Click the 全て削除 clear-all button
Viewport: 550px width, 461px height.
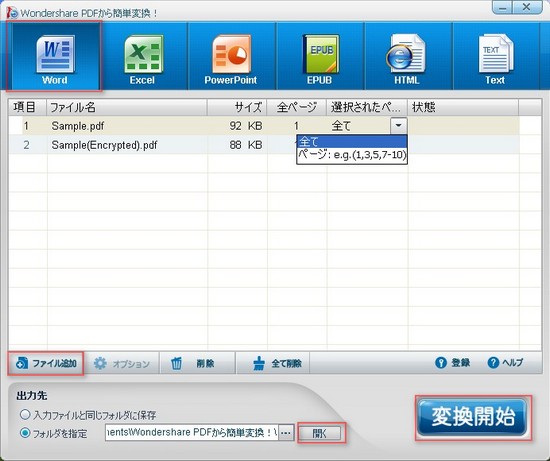pos(273,363)
